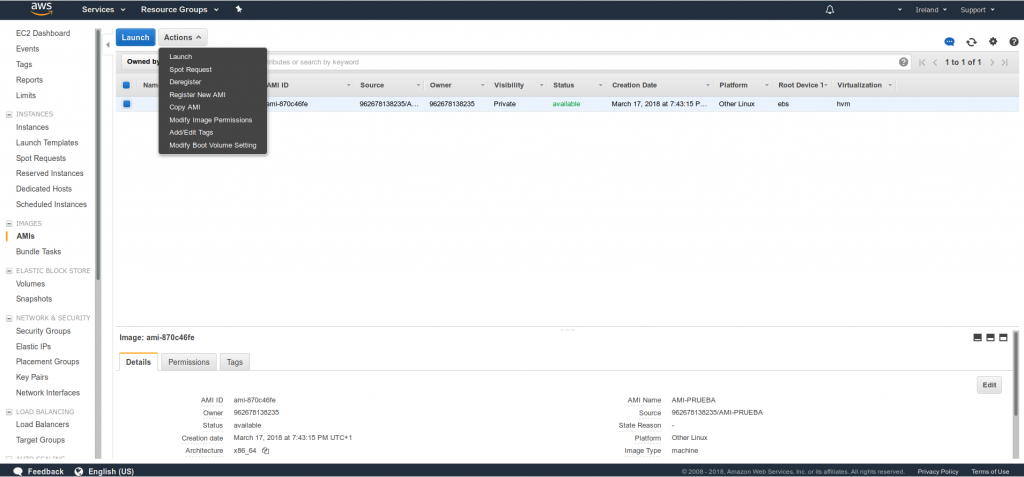Click the blue feedback chat bubble icon
Screen dimensions: 1024x477
click(x=949, y=42)
